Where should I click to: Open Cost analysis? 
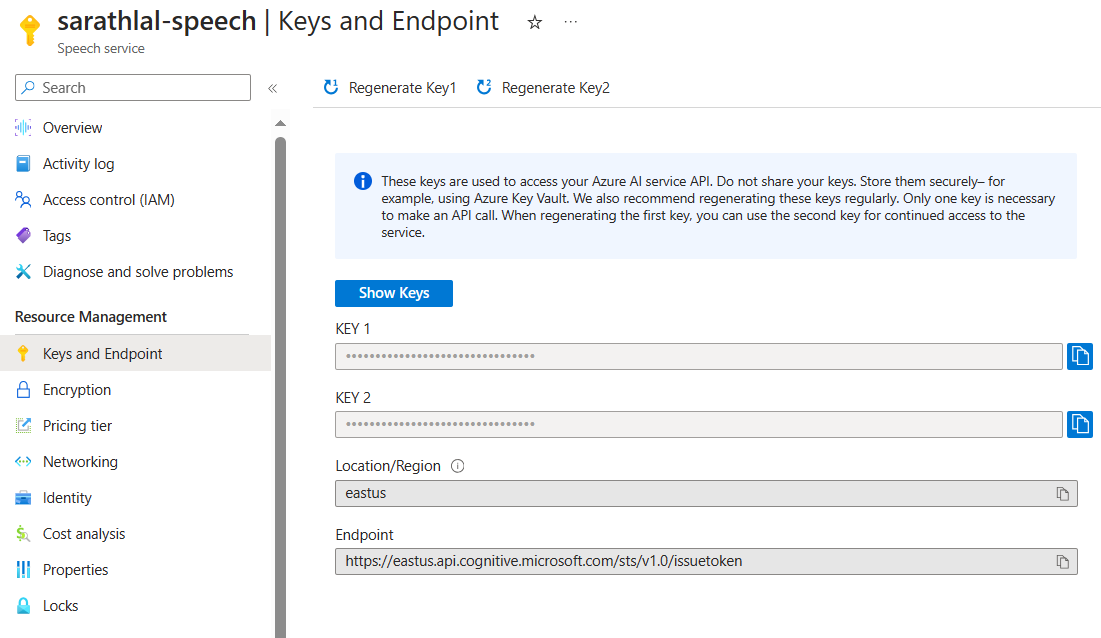click(x=86, y=533)
